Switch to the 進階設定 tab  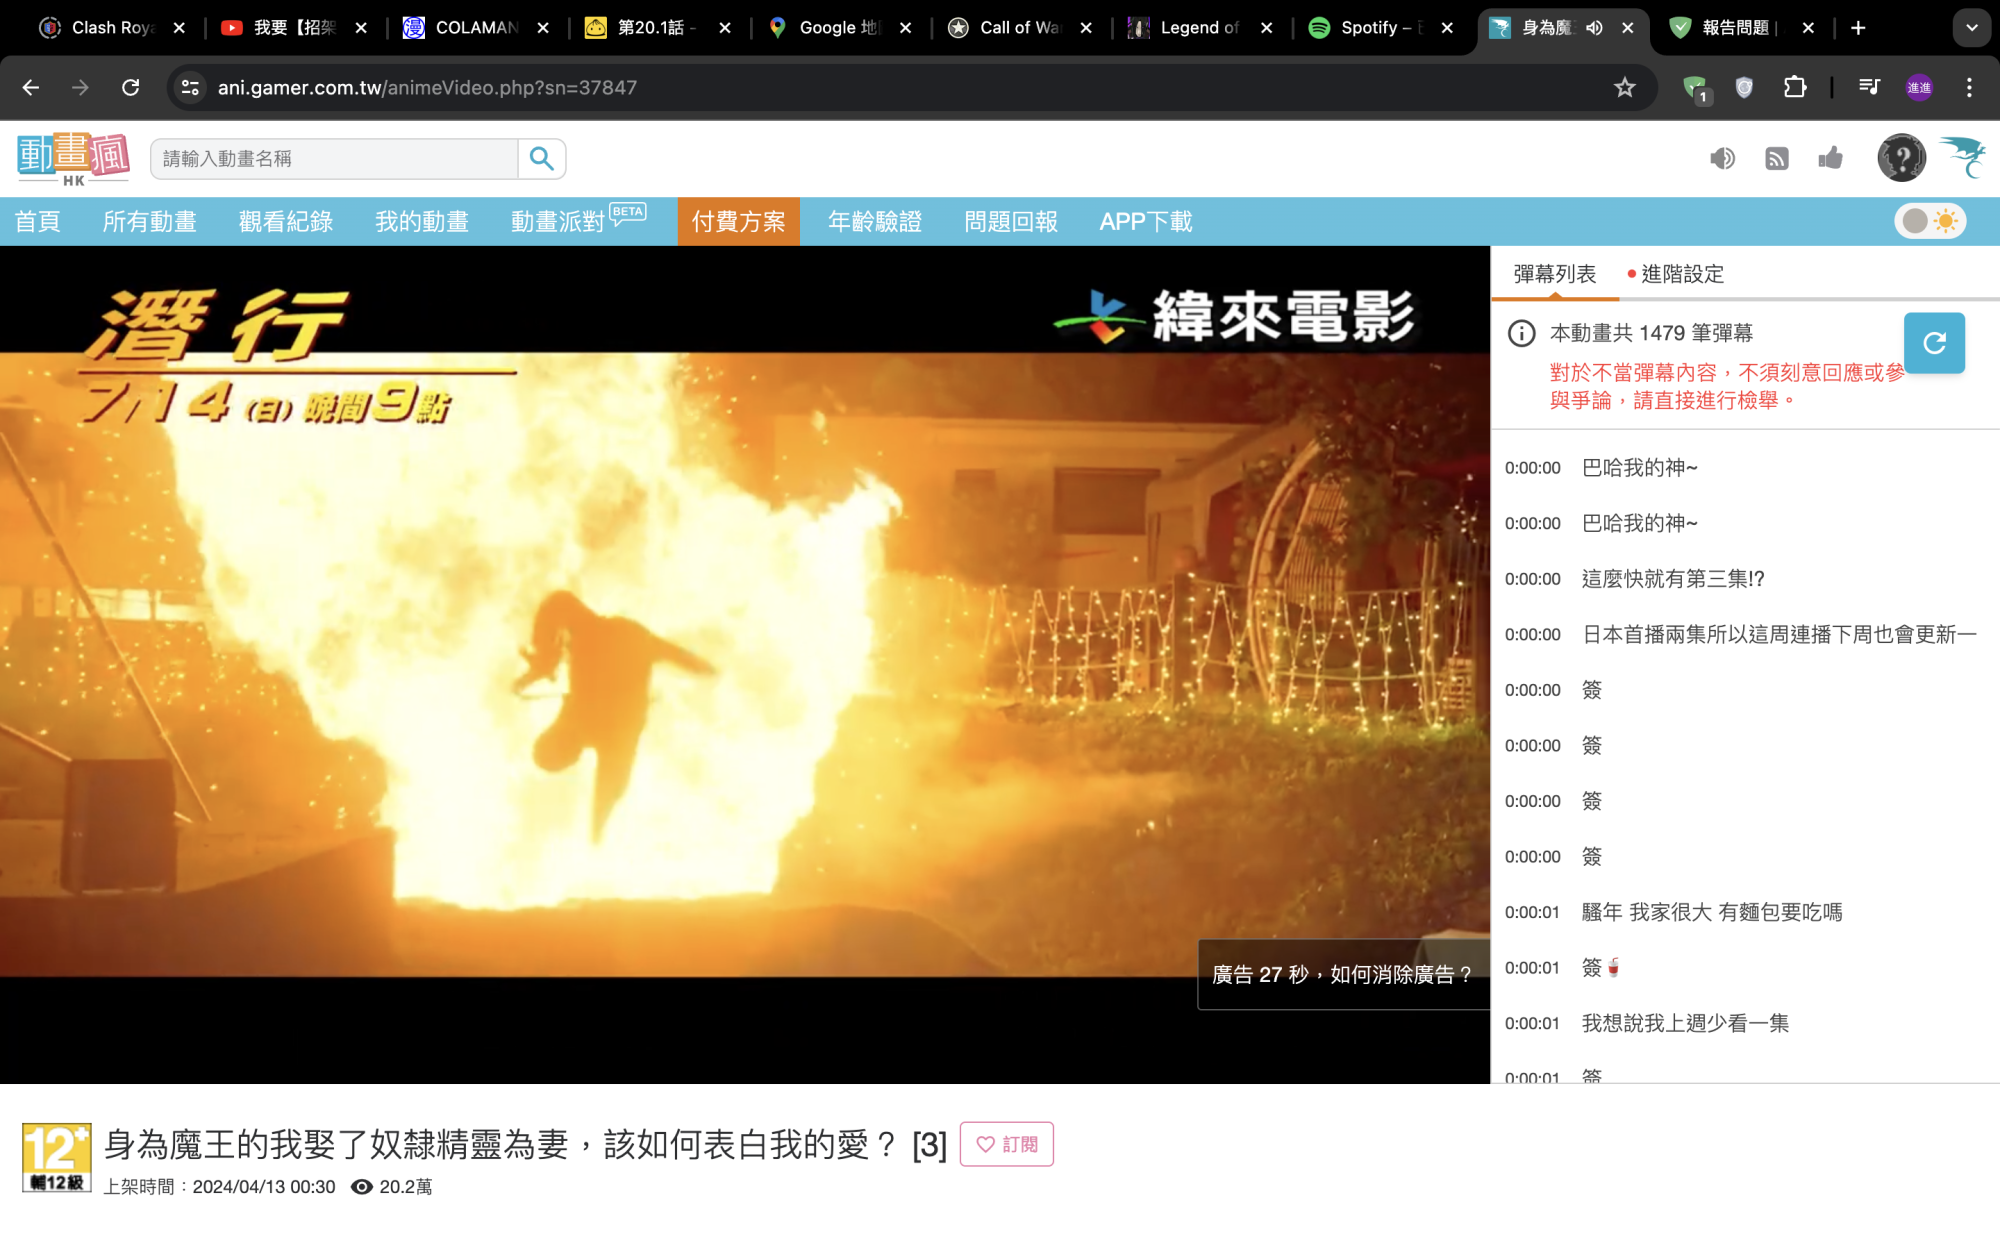coord(1681,273)
